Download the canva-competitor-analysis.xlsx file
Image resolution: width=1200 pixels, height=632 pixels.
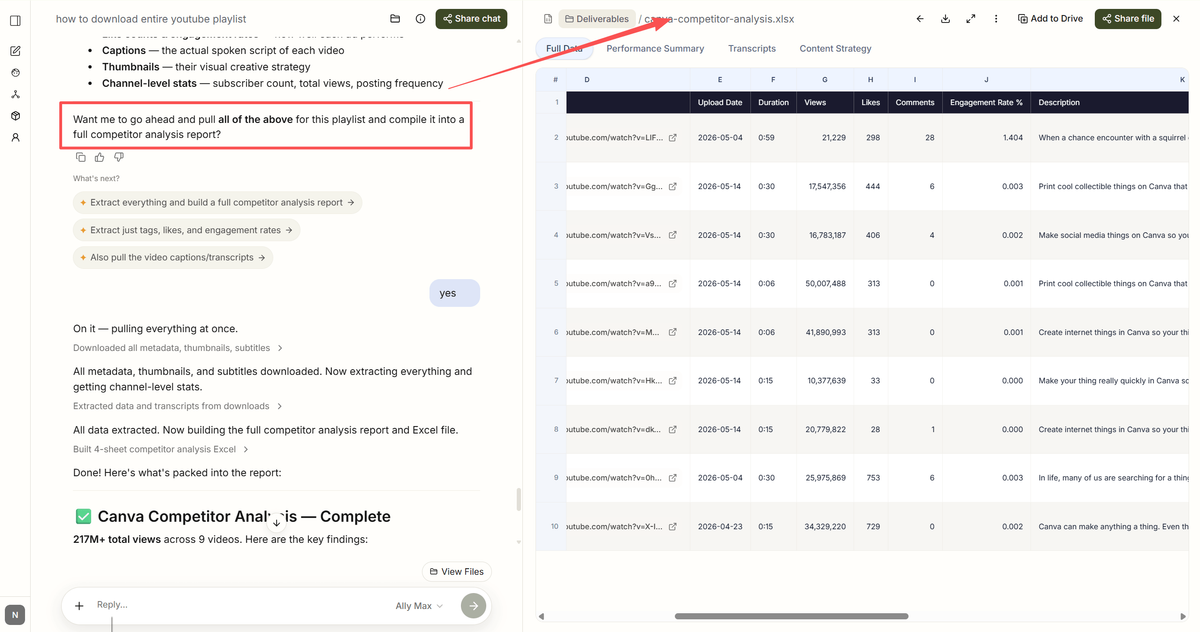pyautogui.click(x=946, y=19)
